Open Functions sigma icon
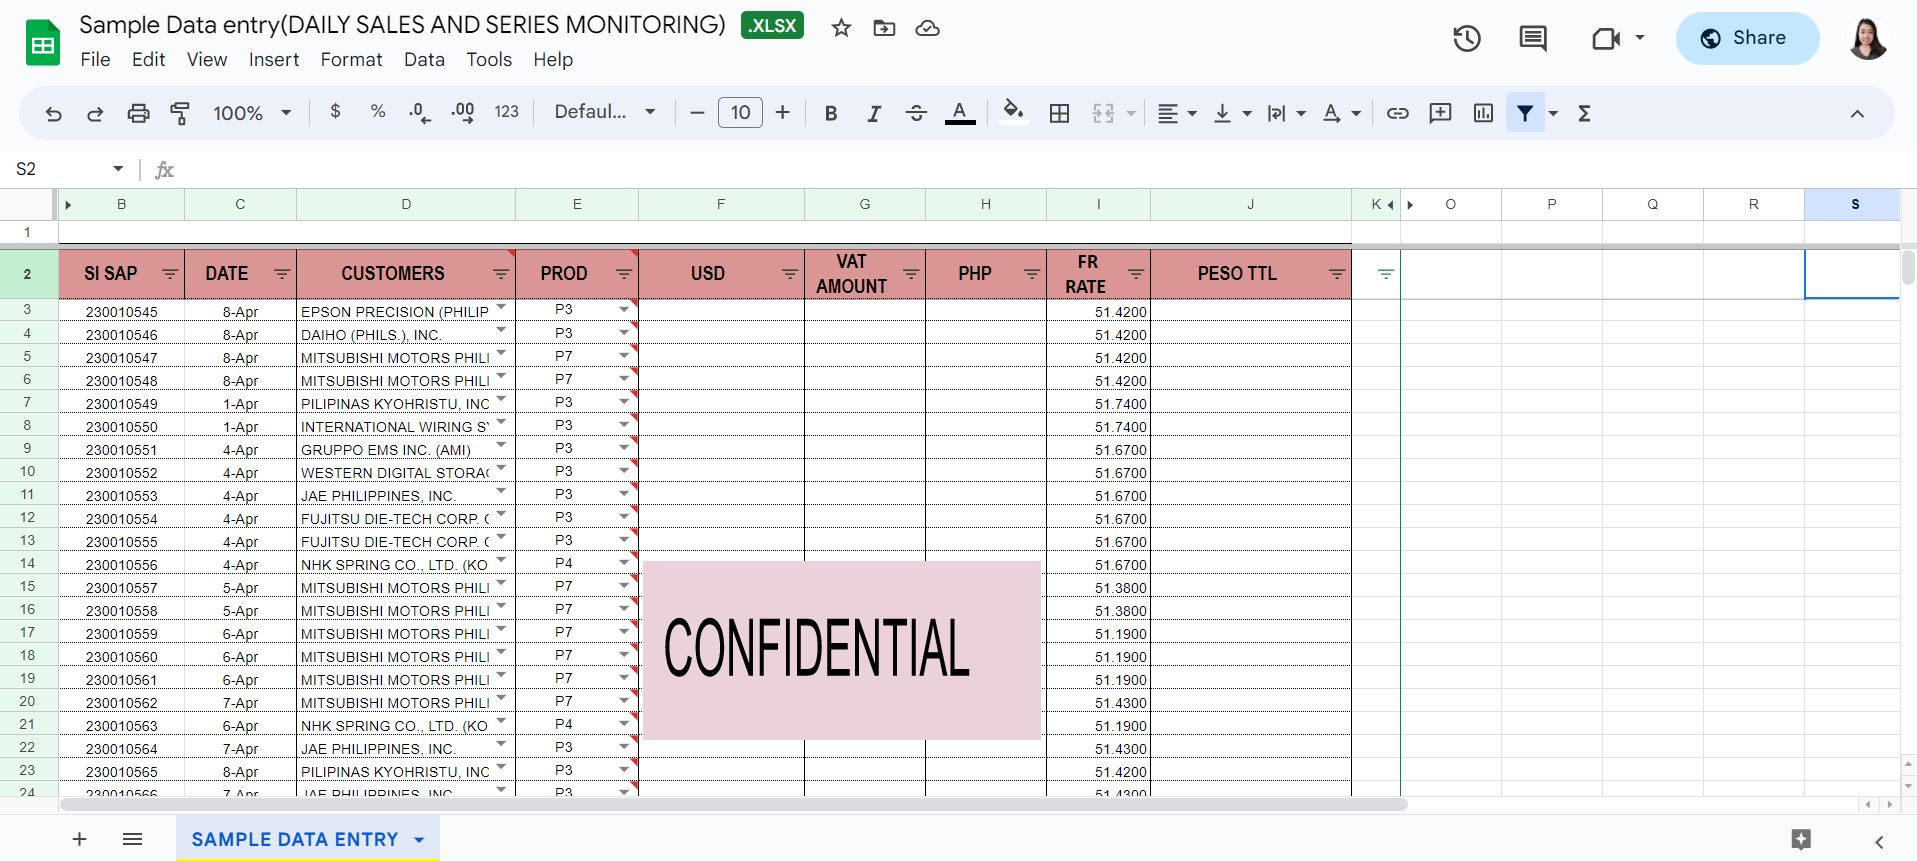 (1584, 114)
